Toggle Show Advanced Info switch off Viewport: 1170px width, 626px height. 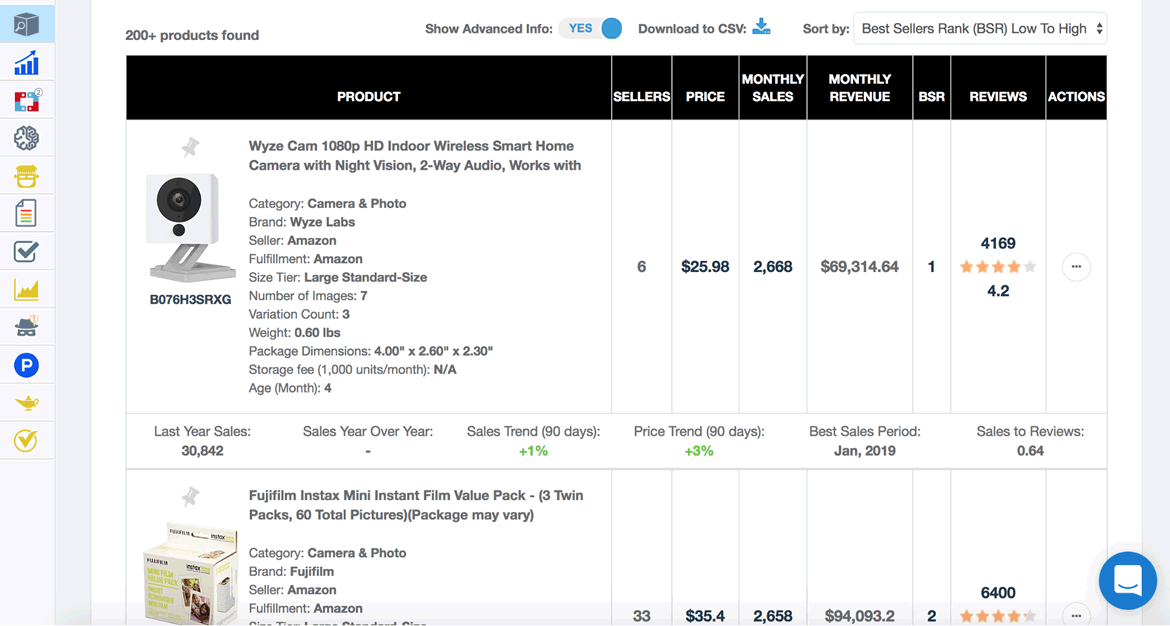pos(590,28)
